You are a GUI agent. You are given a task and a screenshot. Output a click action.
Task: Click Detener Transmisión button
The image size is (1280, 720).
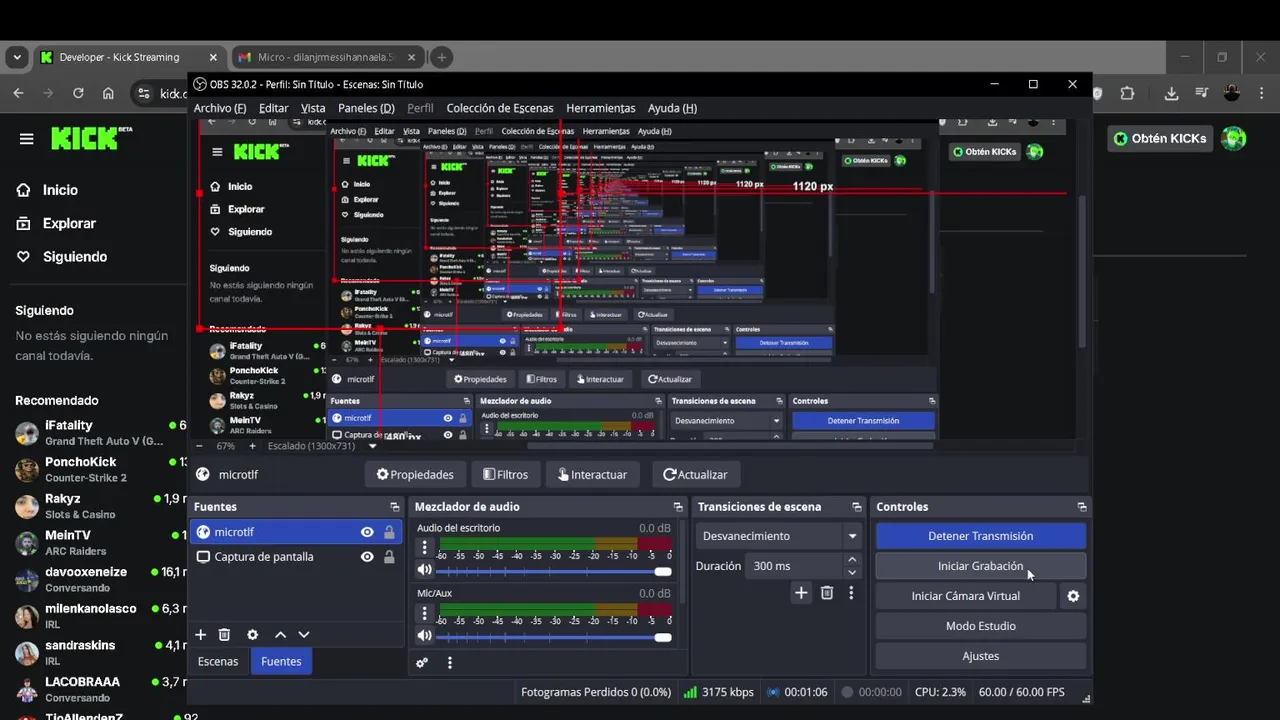tap(981, 536)
